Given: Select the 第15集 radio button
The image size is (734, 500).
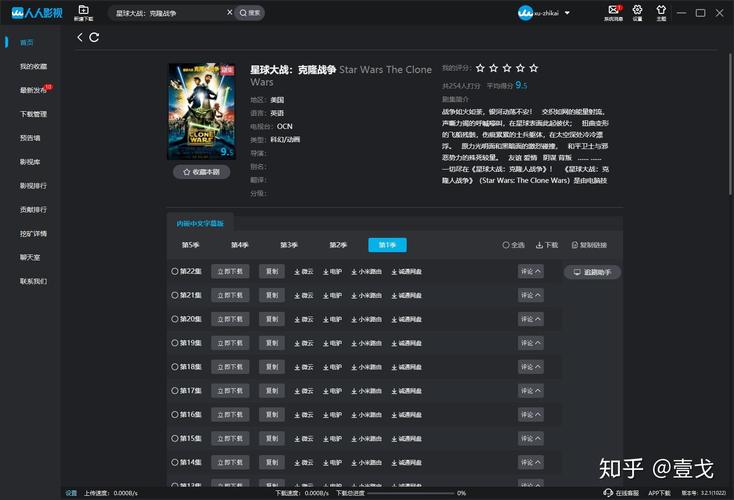Looking at the screenshot, I should [x=175, y=439].
